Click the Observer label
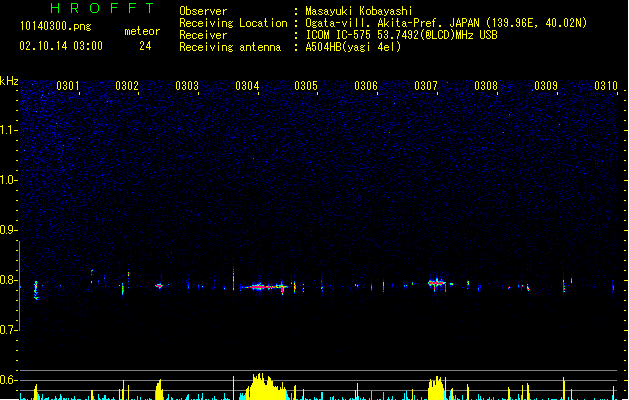 tap(203, 11)
